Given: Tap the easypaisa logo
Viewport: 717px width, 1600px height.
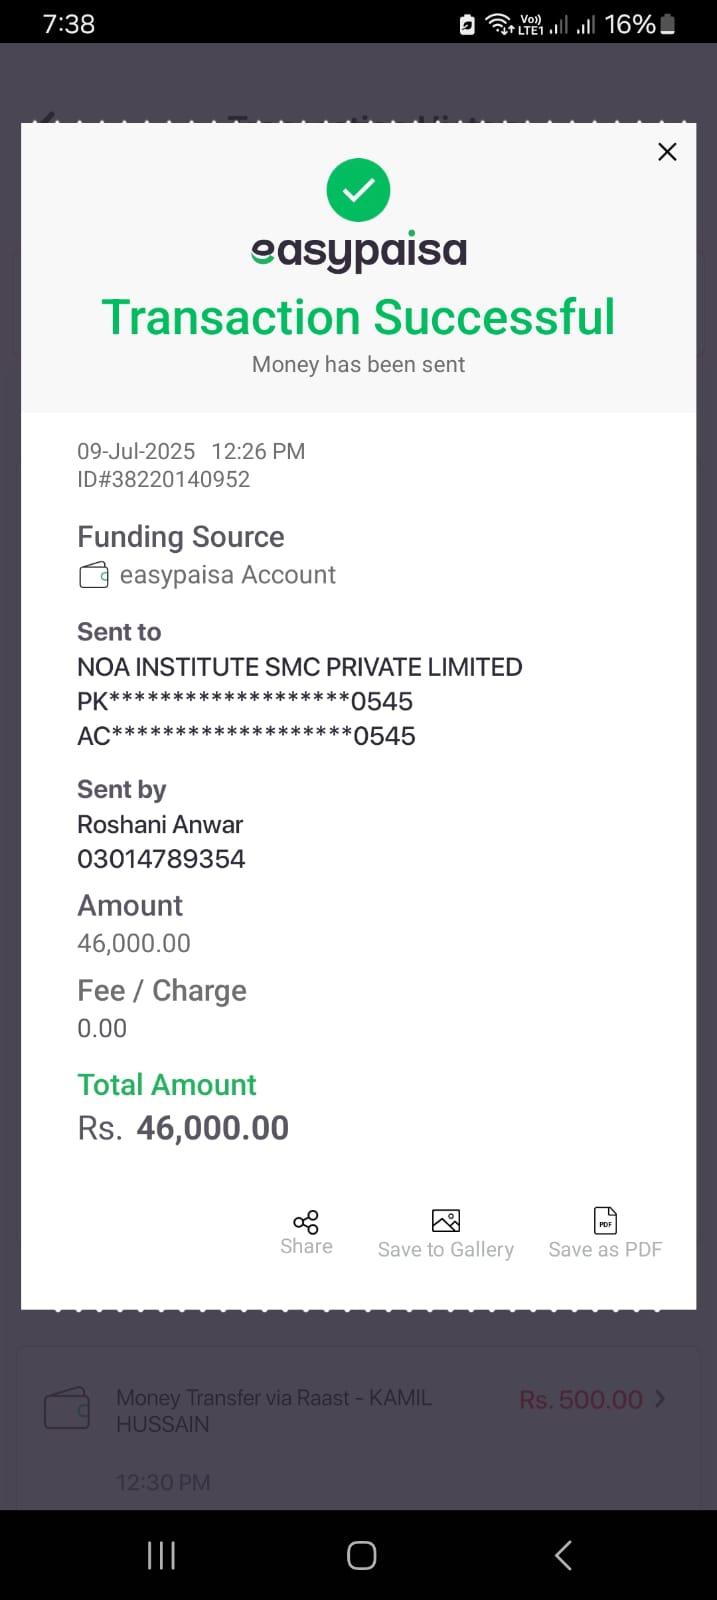Looking at the screenshot, I should (x=358, y=251).
